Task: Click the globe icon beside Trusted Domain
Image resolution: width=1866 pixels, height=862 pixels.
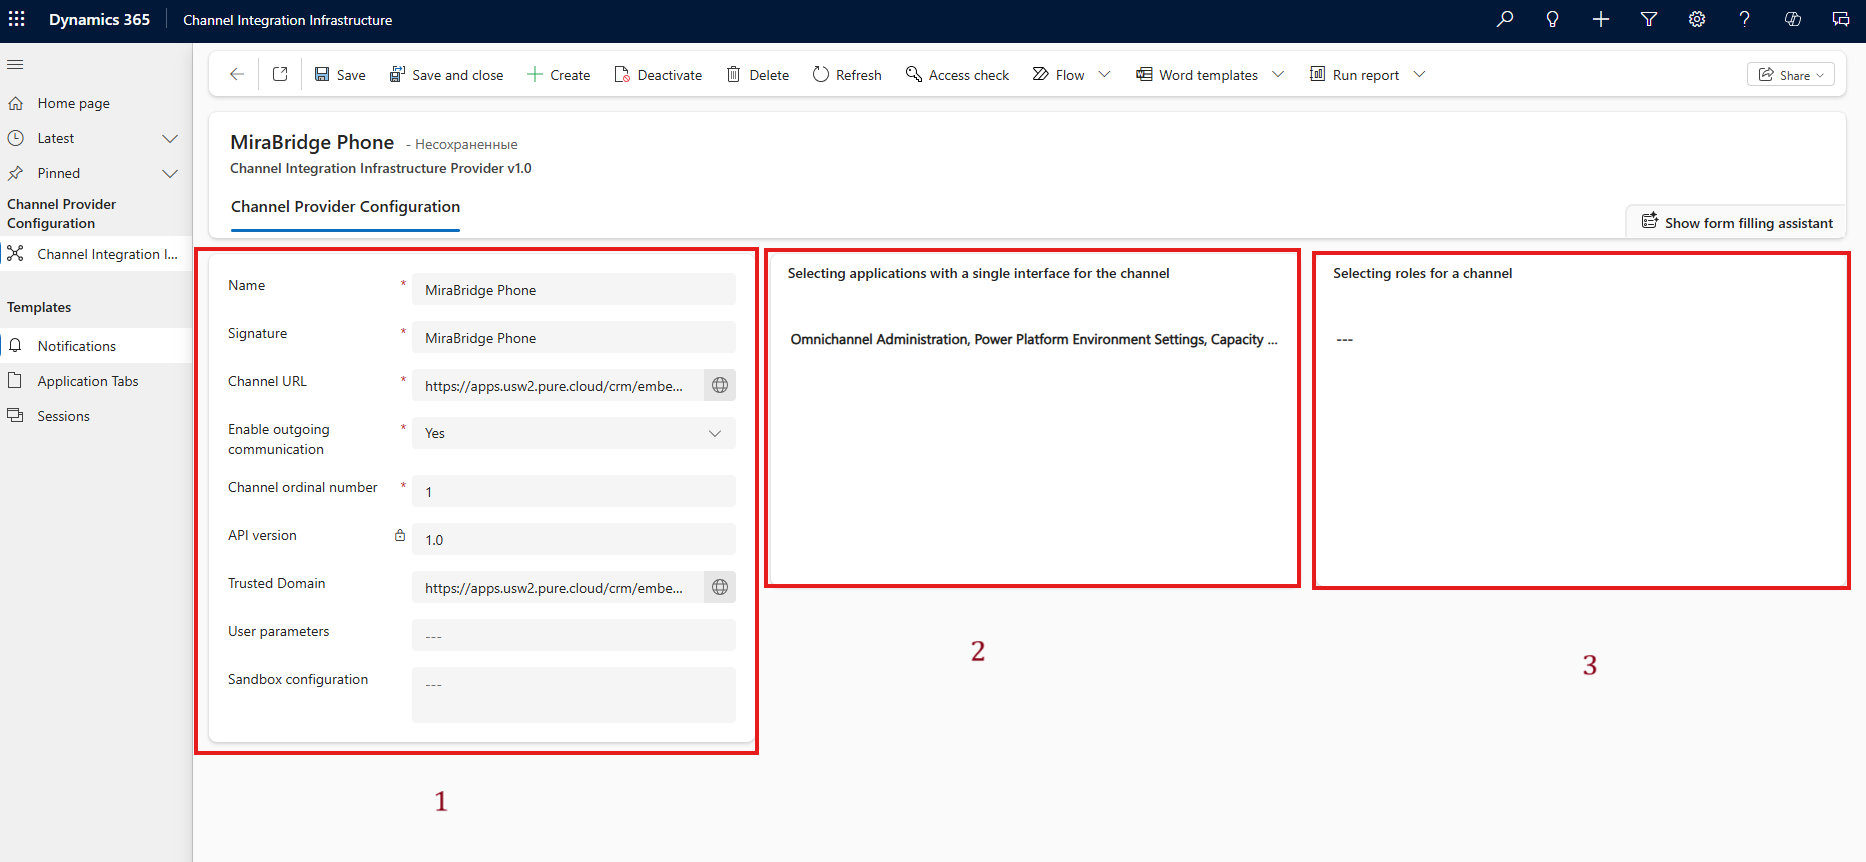Action: 720,588
